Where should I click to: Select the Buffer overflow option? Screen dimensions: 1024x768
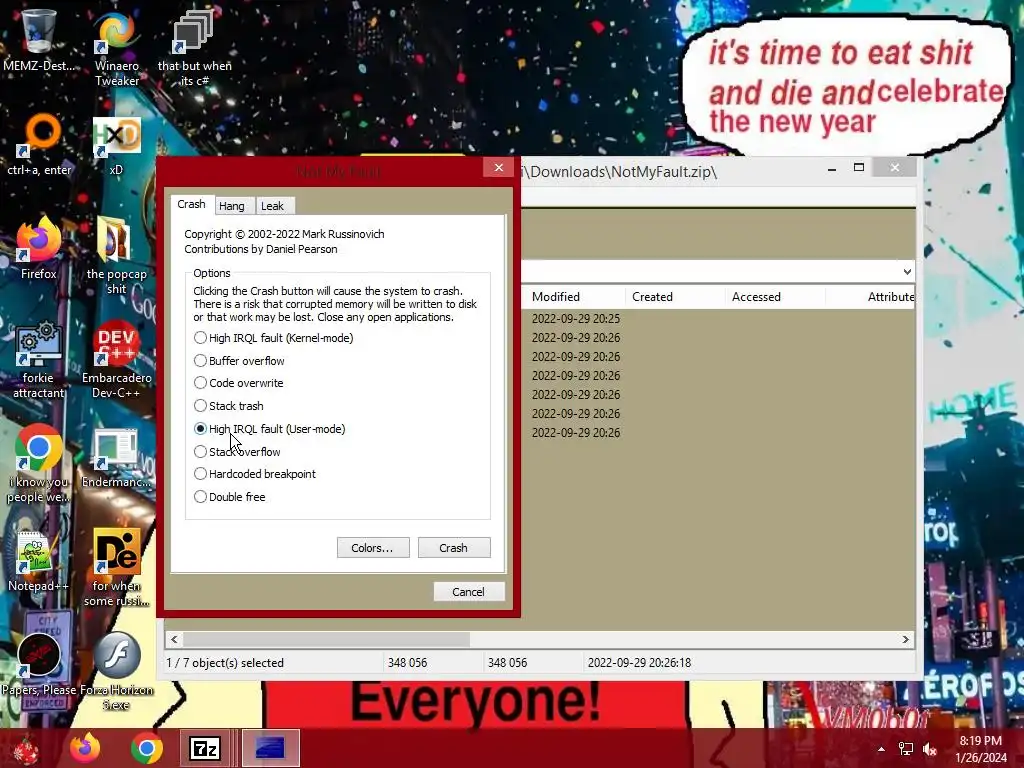point(240,360)
